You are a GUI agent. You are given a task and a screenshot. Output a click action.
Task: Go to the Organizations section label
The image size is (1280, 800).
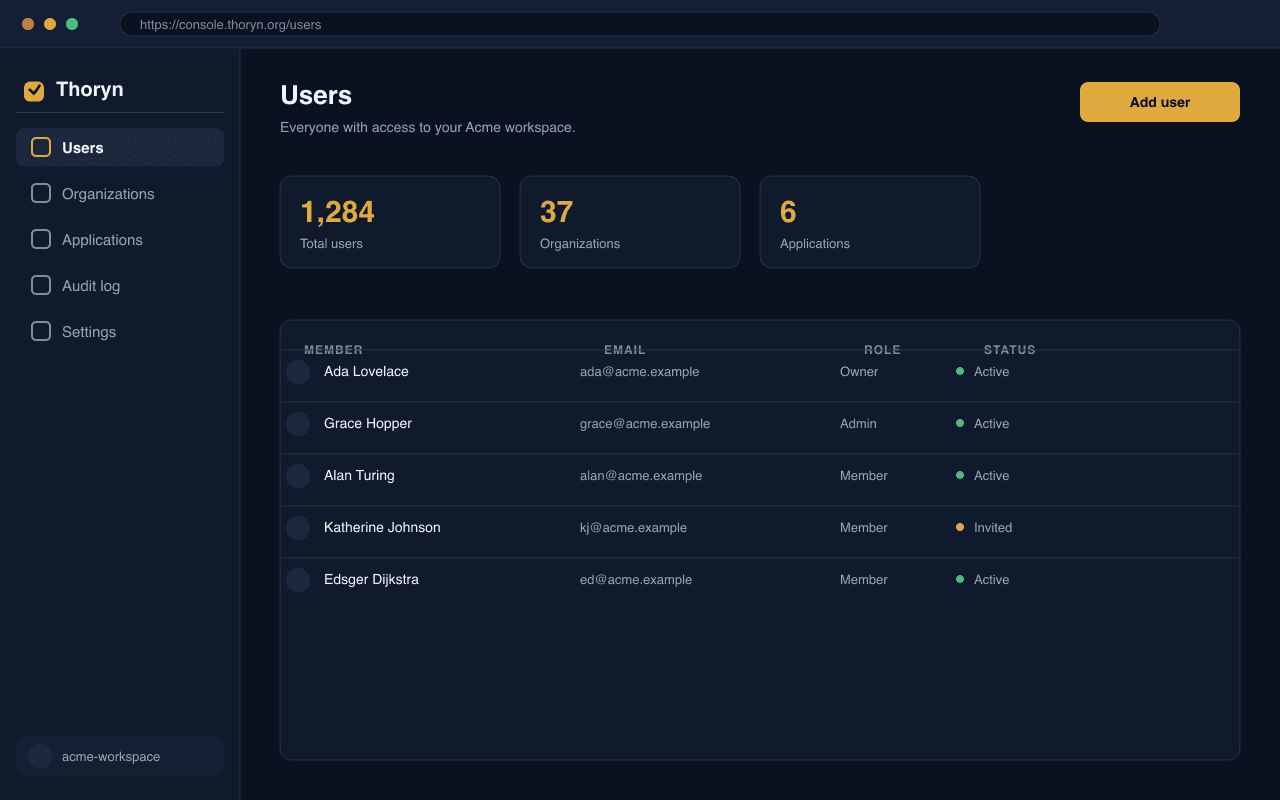(x=108, y=194)
